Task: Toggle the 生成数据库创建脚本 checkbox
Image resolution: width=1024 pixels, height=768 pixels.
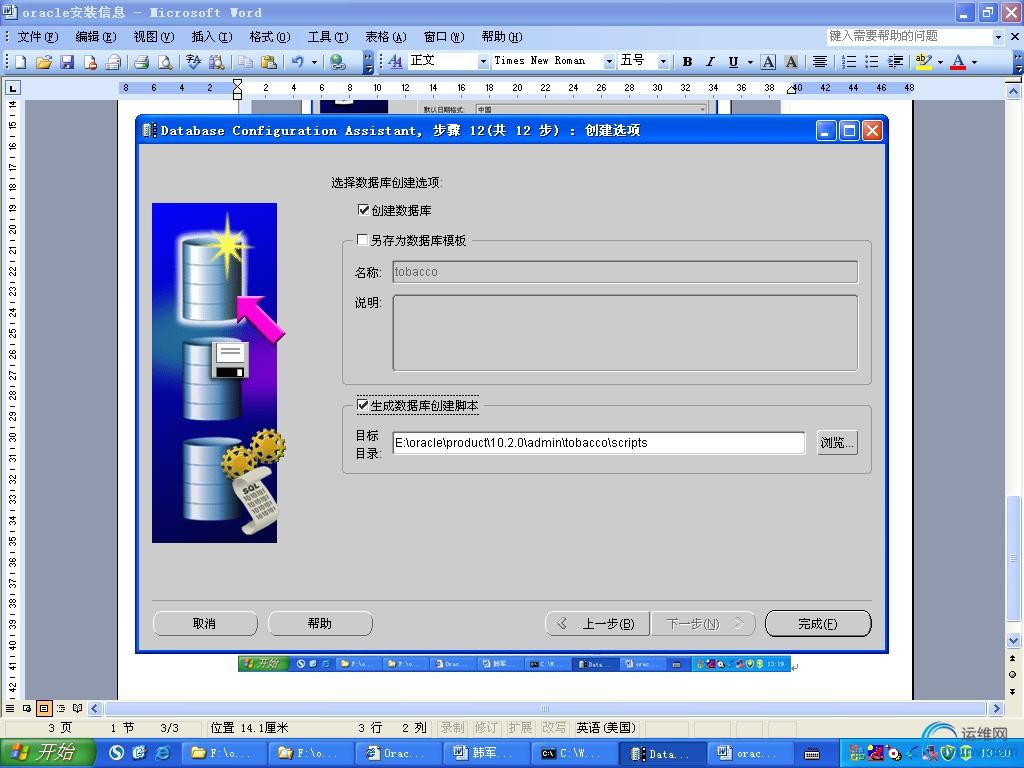Action: (x=362, y=405)
